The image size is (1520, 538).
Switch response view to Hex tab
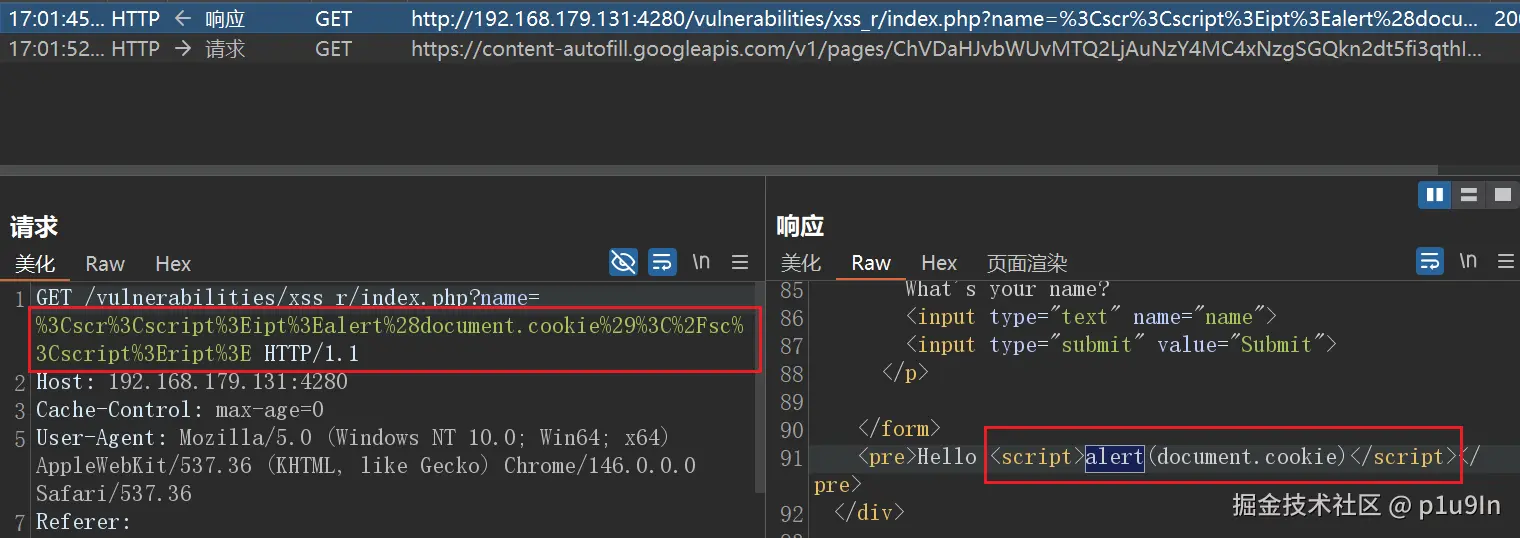point(939,263)
